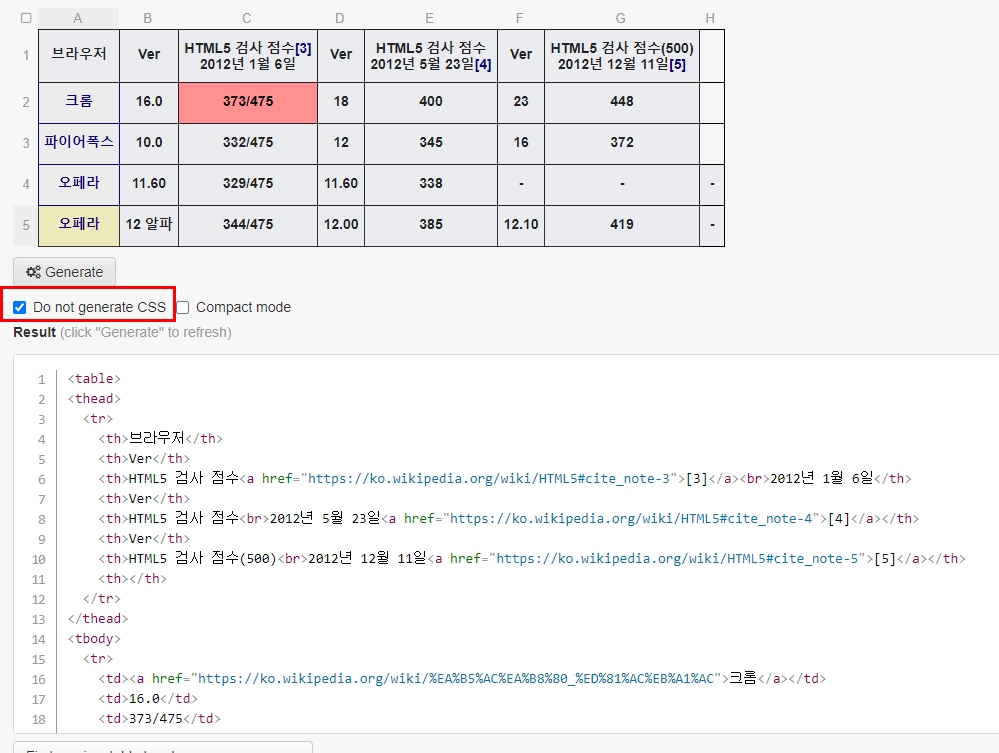Image resolution: width=999 pixels, height=753 pixels.
Task: Select row 5 header number
Action: (x=26, y=225)
